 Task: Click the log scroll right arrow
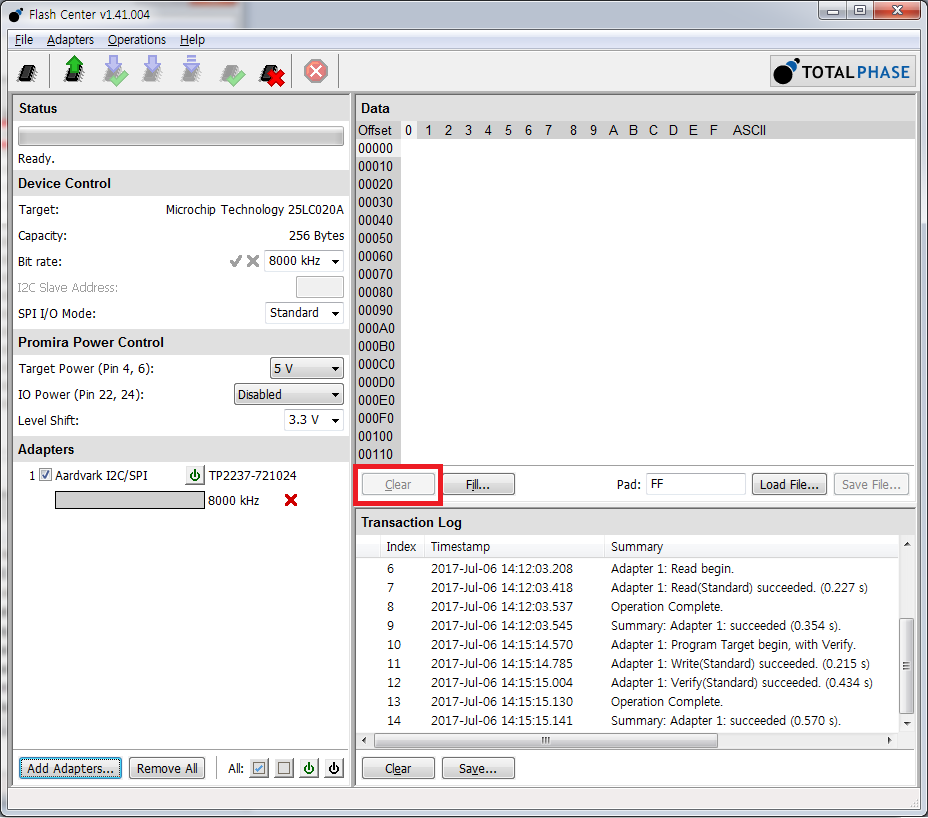[x=890, y=740]
